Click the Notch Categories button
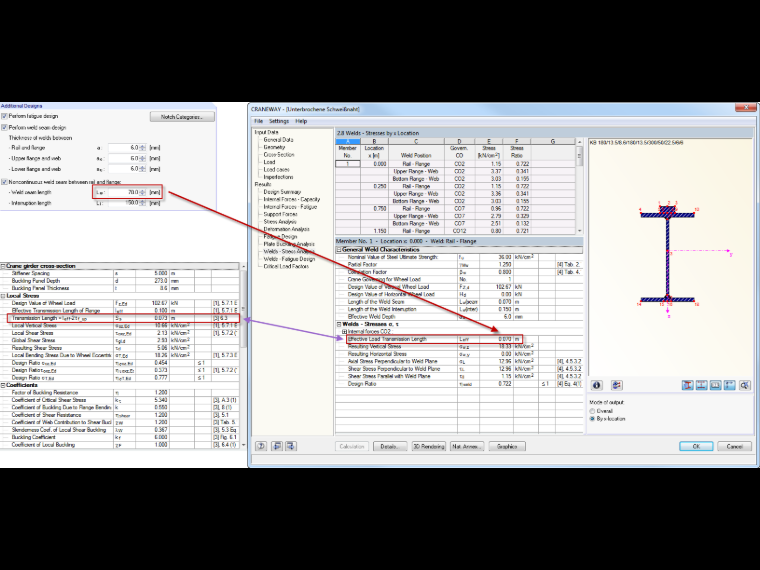The image size is (760, 570). pyautogui.click(x=182, y=117)
